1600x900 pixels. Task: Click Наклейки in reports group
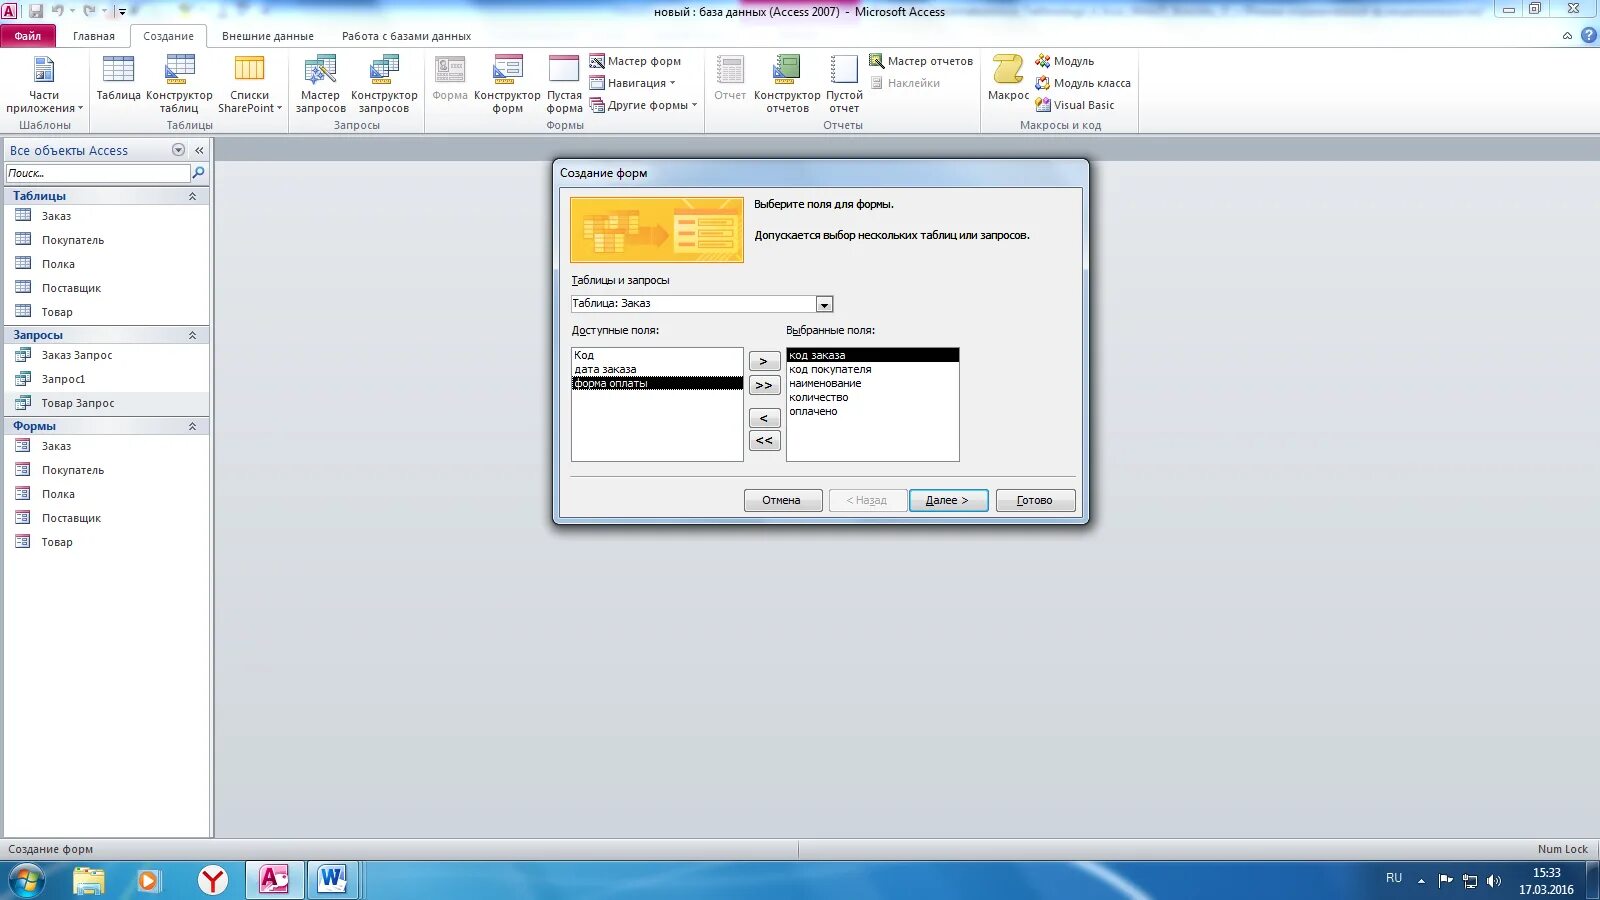[x=905, y=83]
